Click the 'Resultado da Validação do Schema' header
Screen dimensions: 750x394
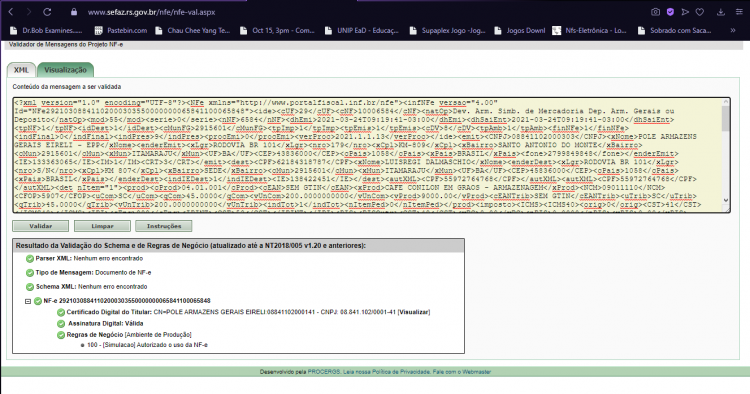(x=238, y=245)
